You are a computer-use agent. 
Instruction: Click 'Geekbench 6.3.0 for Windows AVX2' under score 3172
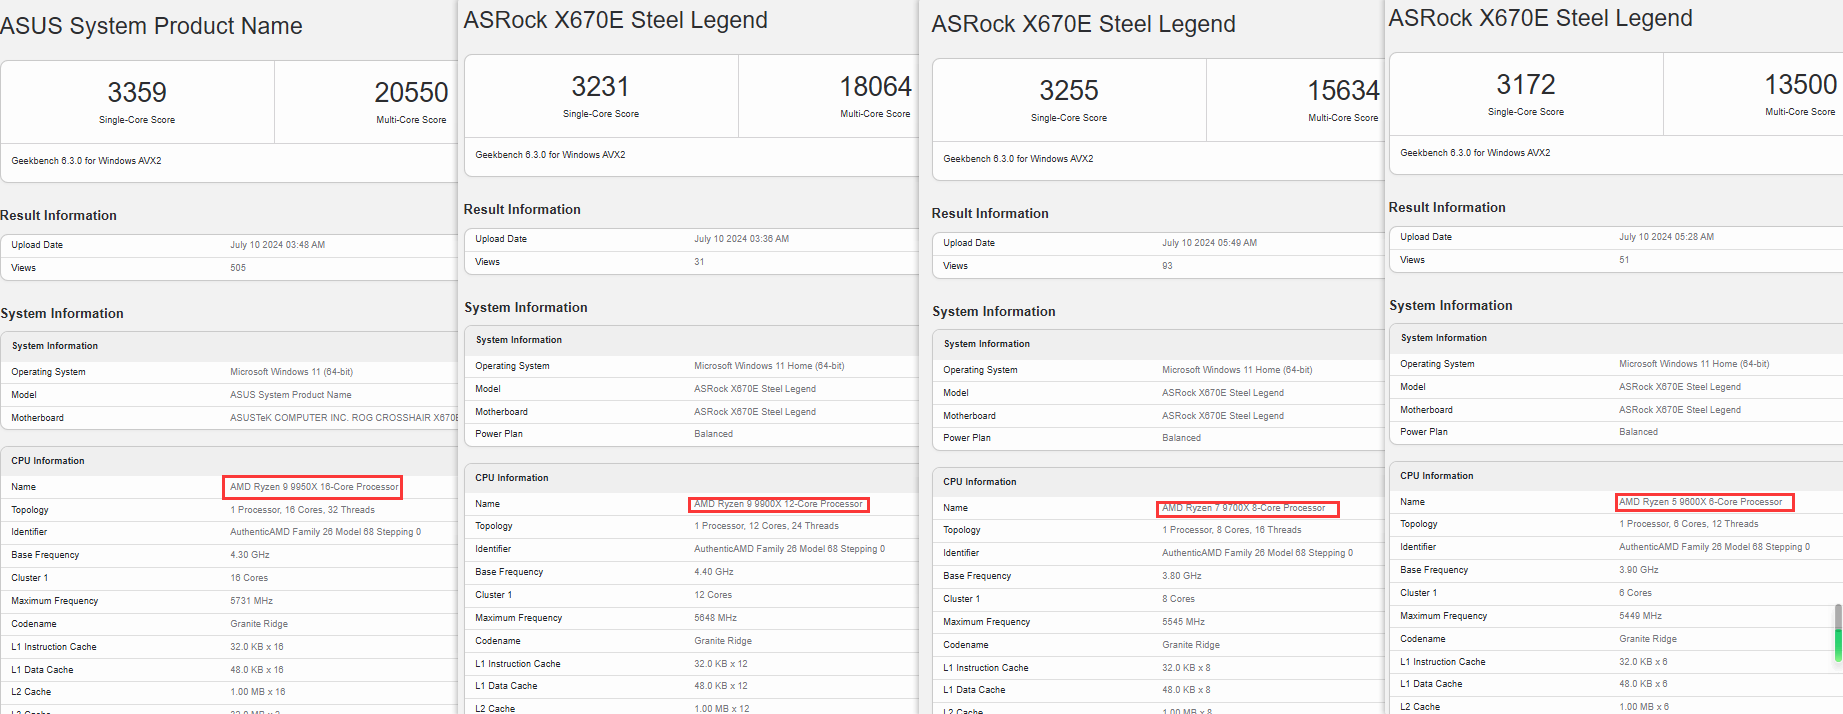click(1475, 153)
